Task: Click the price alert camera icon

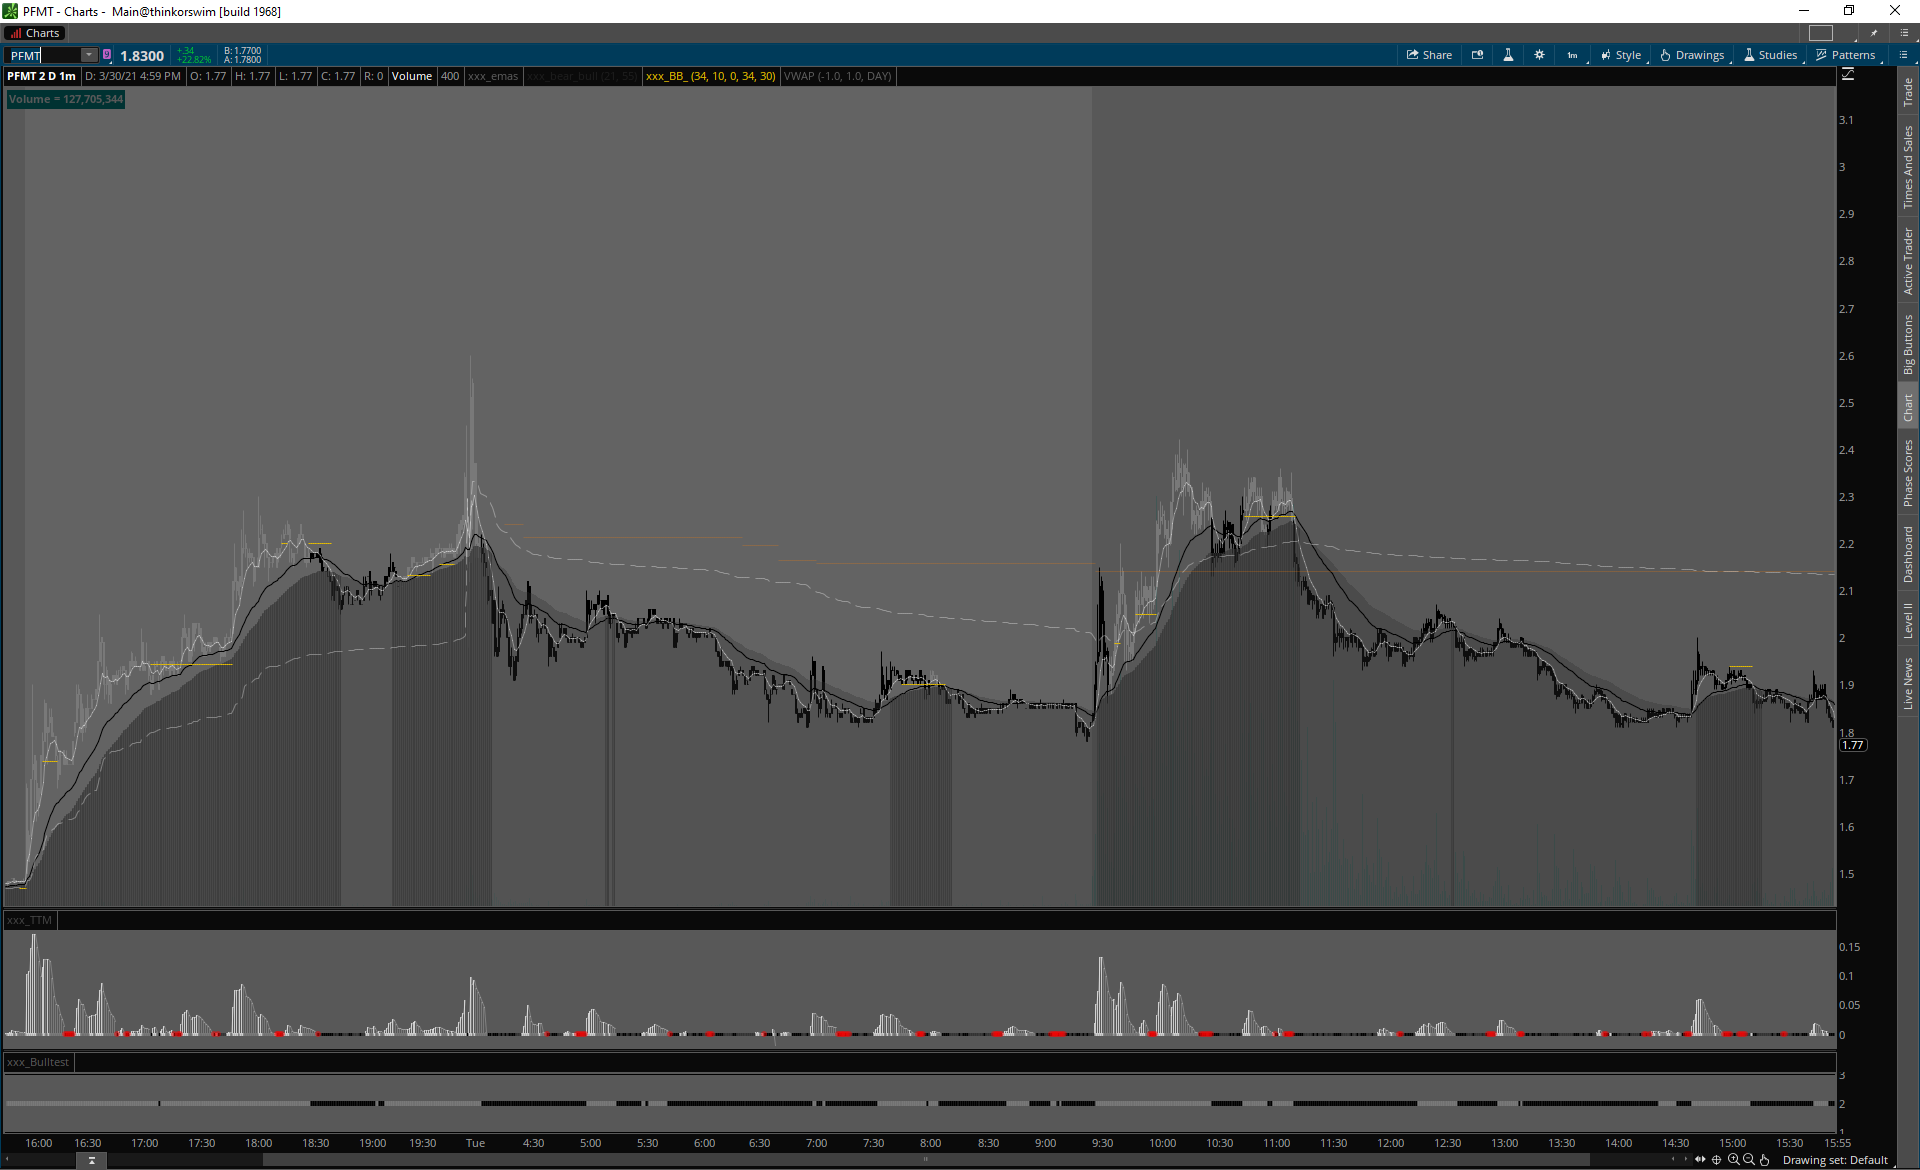Action: point(1477,55)
